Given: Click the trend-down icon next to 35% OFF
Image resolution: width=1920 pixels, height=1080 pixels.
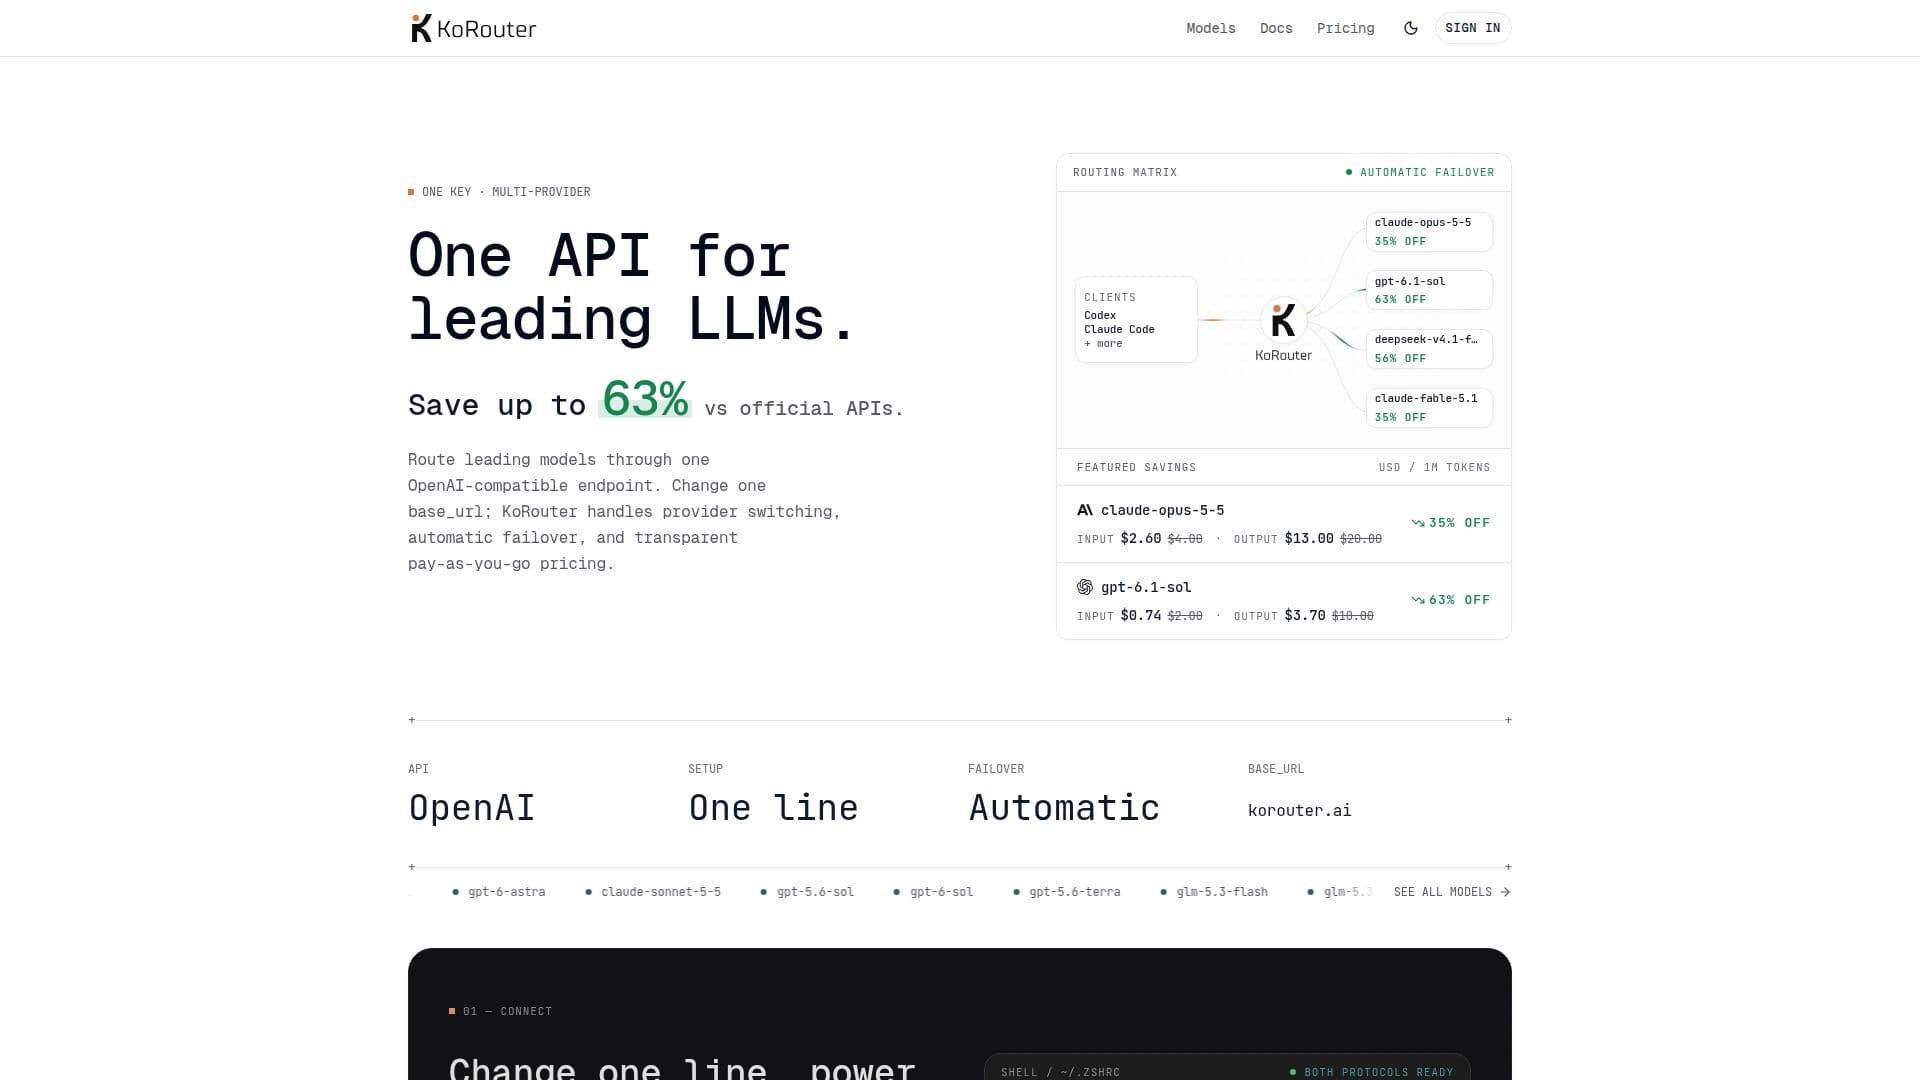Looking at the screenshot, I should coord(1418,523).
